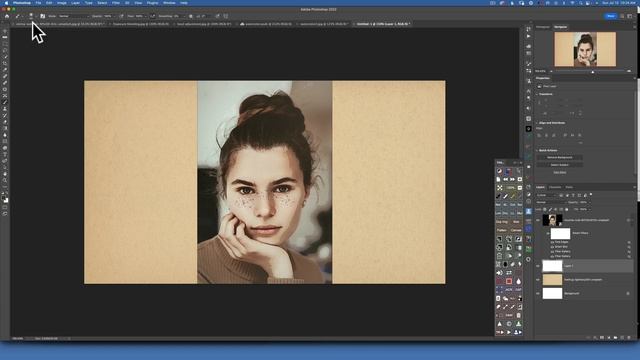Viewport: 640px width, 360px height.
Task: Click the Navigator preview thumbnail
Action: (585, 49)
